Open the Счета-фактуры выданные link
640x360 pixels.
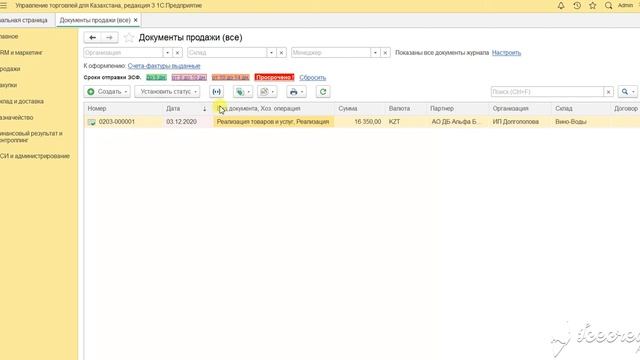[x=164, y=66]
